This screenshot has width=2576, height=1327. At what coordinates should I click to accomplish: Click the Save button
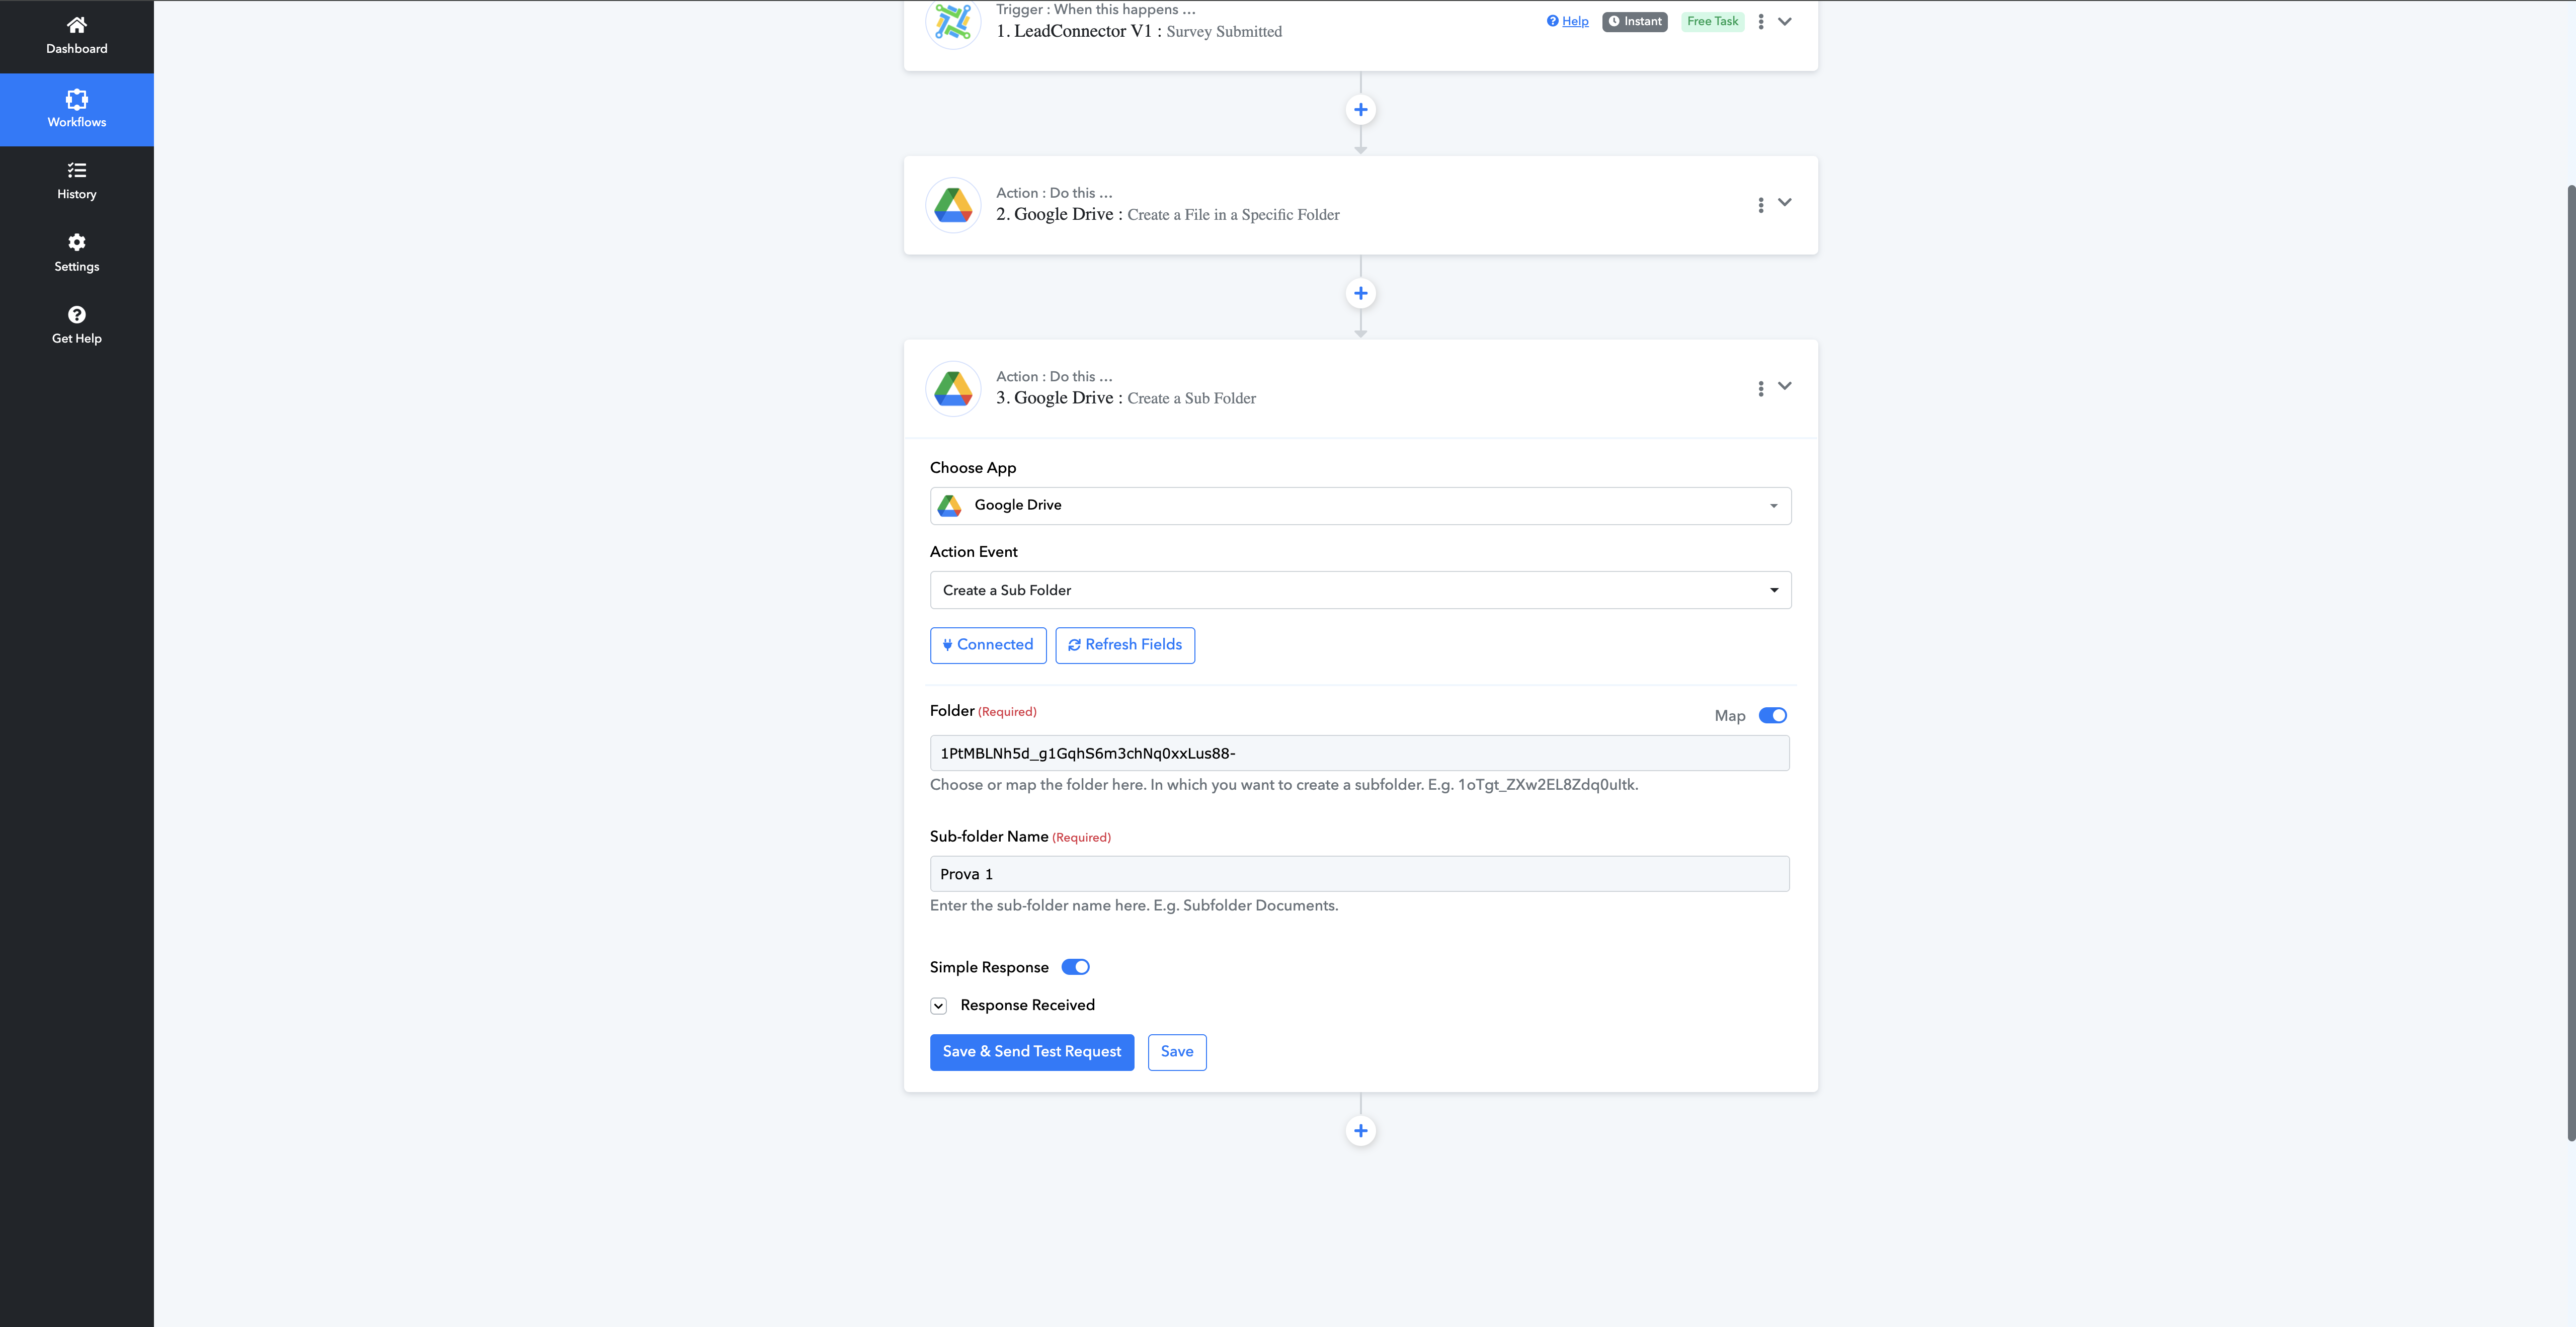pos(1177,1052)
